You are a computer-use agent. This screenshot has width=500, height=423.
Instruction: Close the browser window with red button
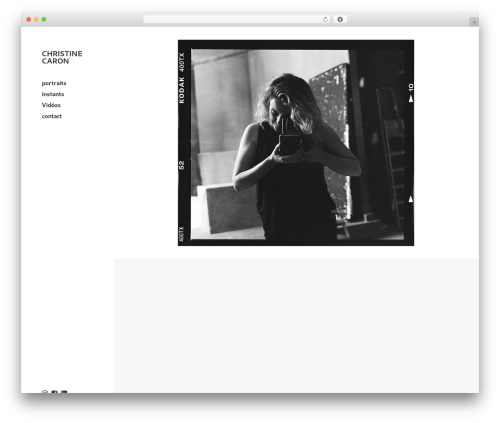point(29,19)
